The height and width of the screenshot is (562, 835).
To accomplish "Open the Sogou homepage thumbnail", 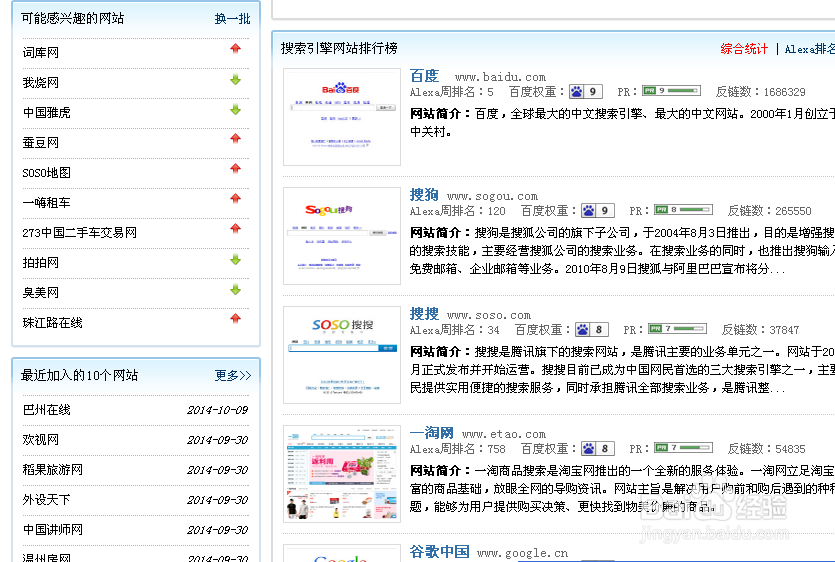I will [342, 236].
